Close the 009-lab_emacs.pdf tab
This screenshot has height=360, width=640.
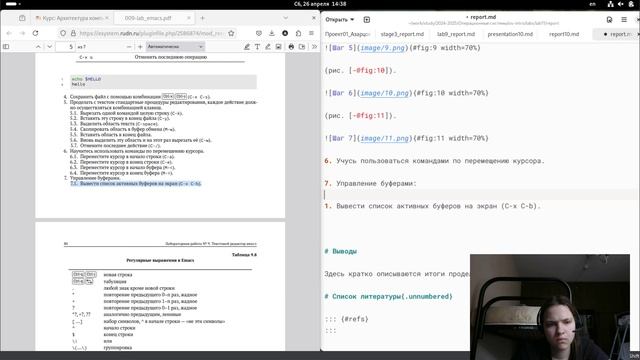pos(189,18)
